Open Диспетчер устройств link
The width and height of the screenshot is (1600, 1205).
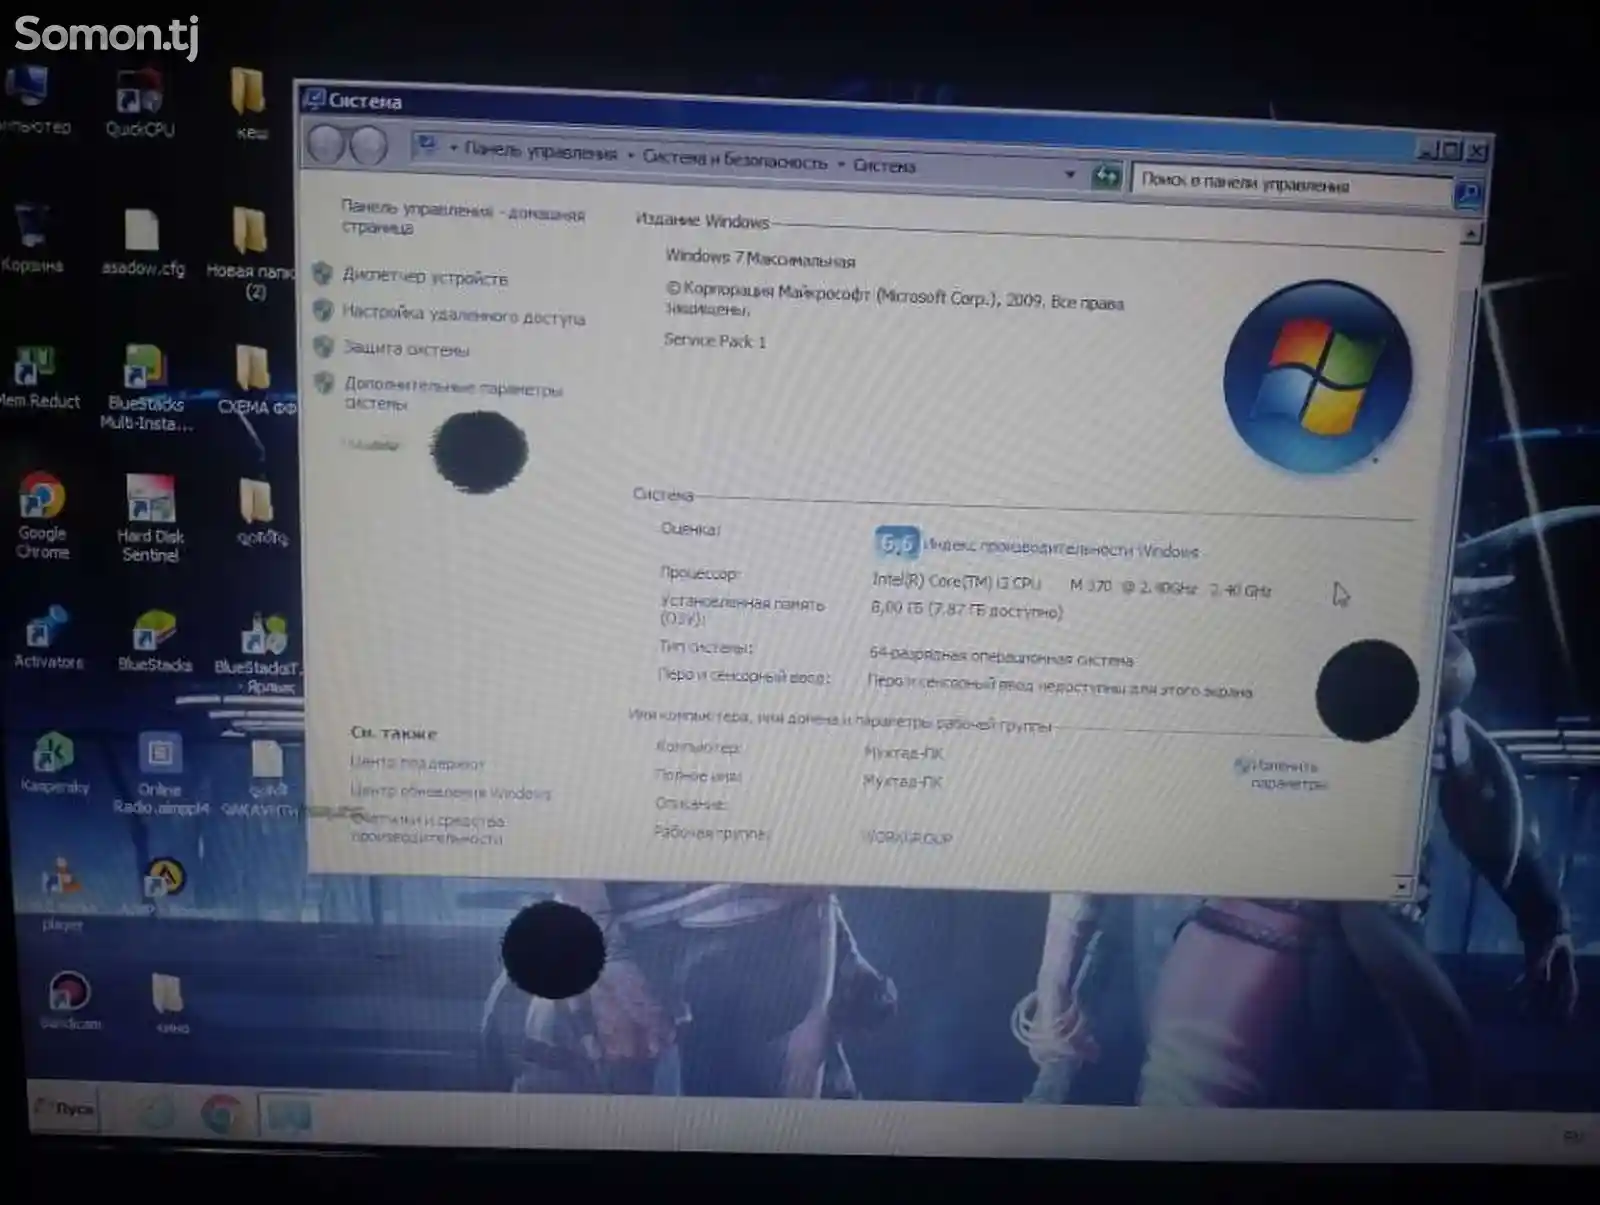tap(425, 277)
